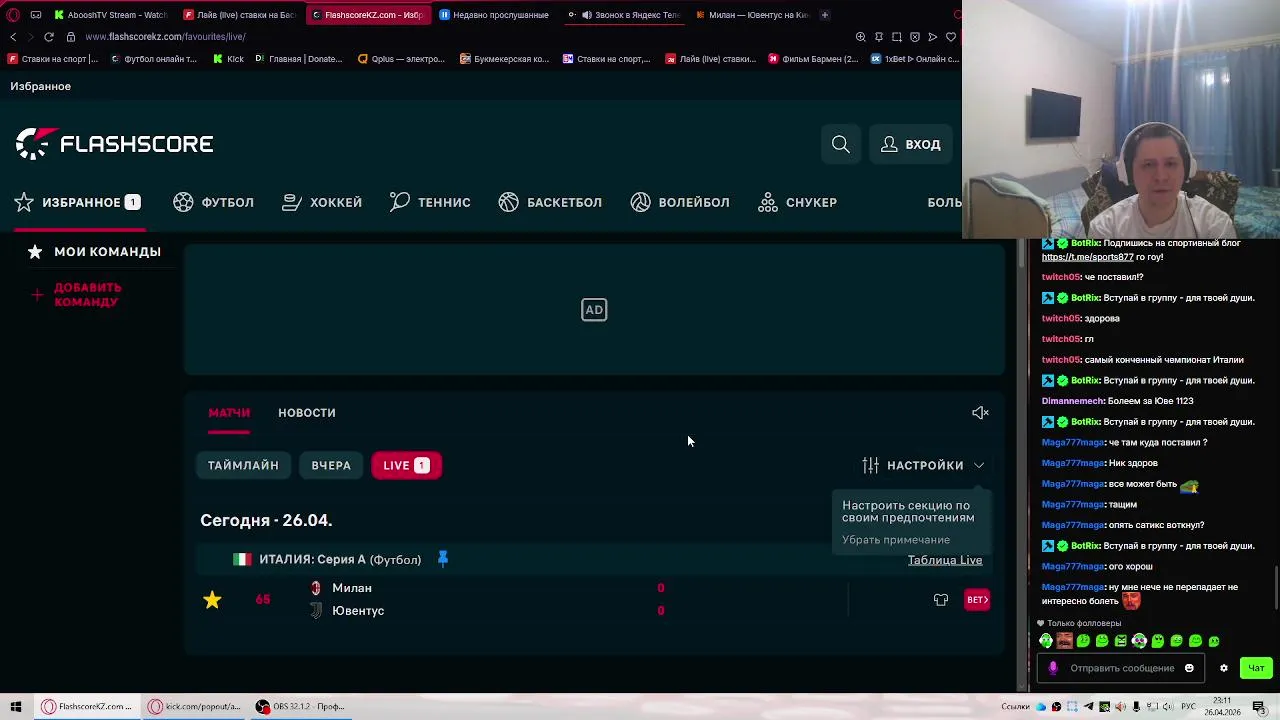Screen dimensions: 1280x720
Task: Open Милан team row
Action: coord(352,588)
